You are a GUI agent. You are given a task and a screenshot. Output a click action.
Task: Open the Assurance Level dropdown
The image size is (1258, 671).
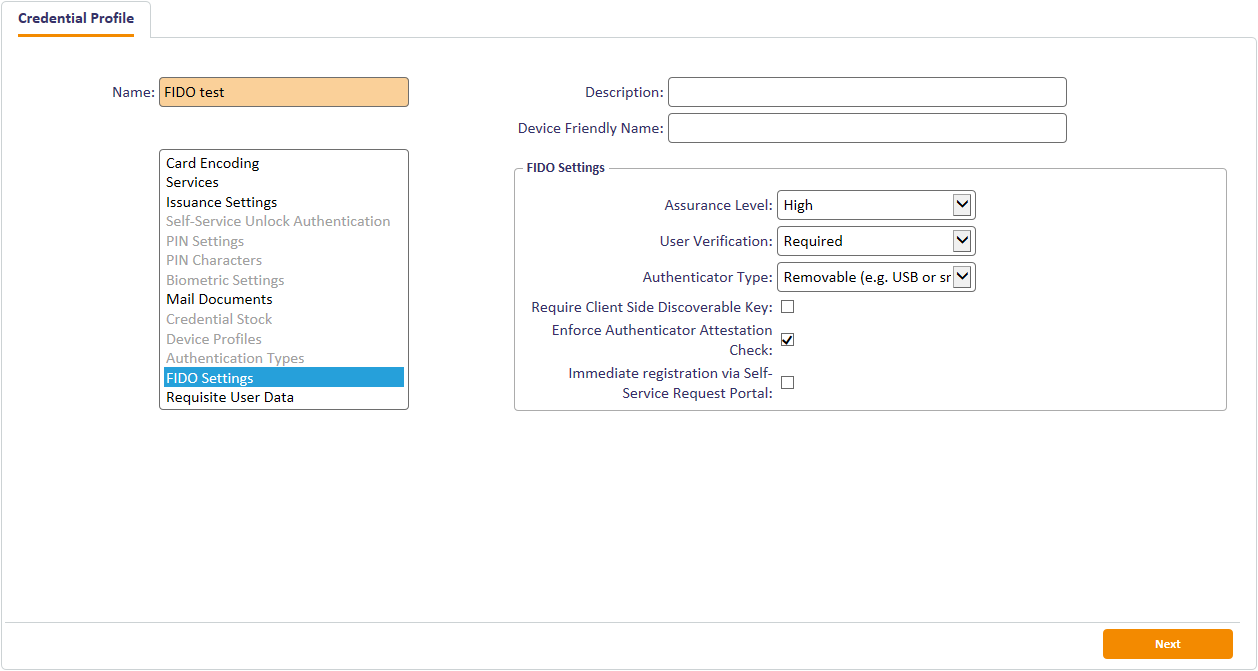[875, 205]
